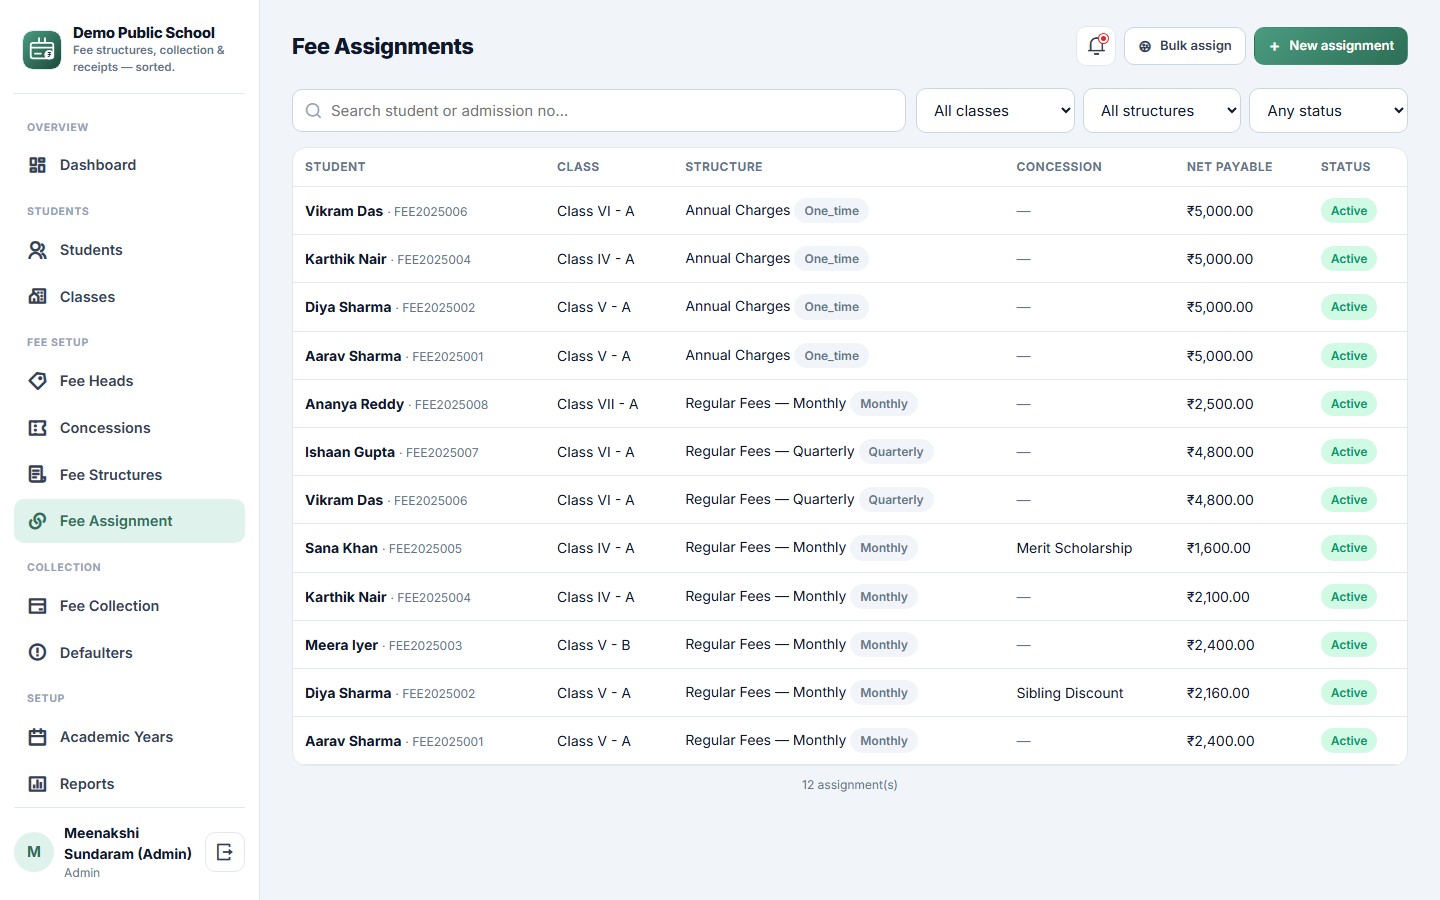The height and width of the screenshot is (900, 1440).
Task: Click the Students person icon
Action: 38,250
